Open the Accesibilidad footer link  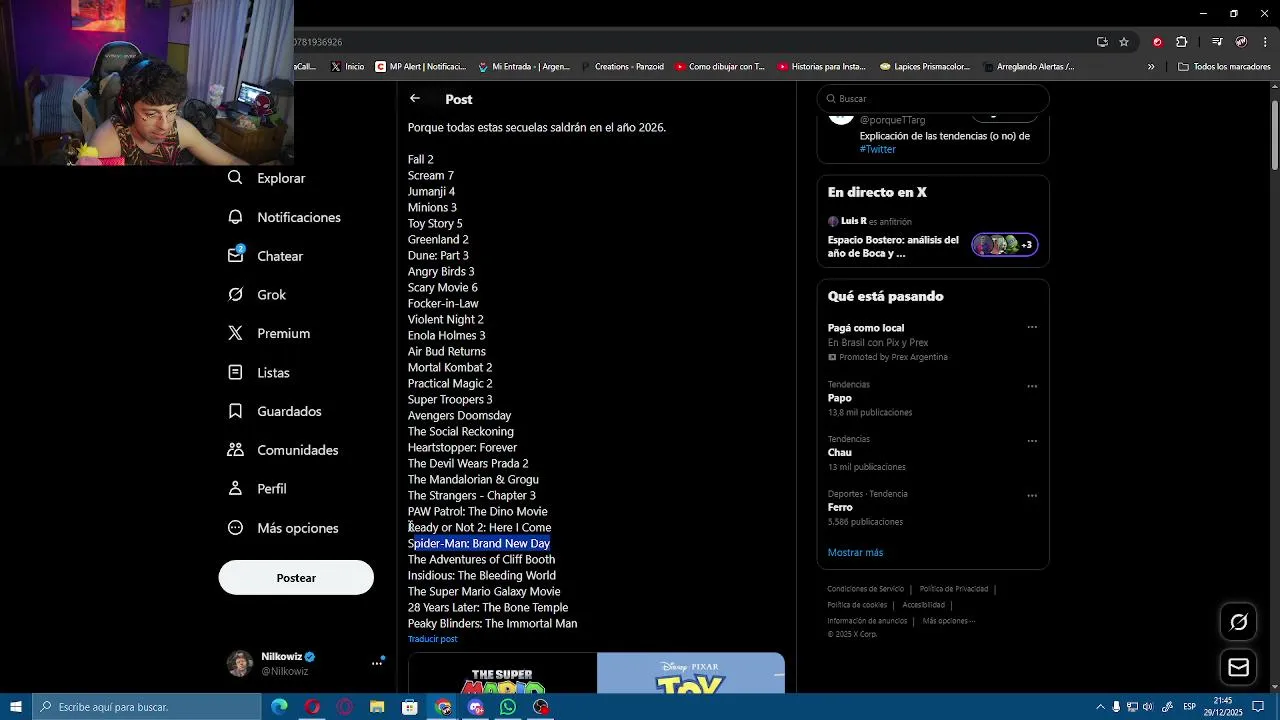coord(923,605)
